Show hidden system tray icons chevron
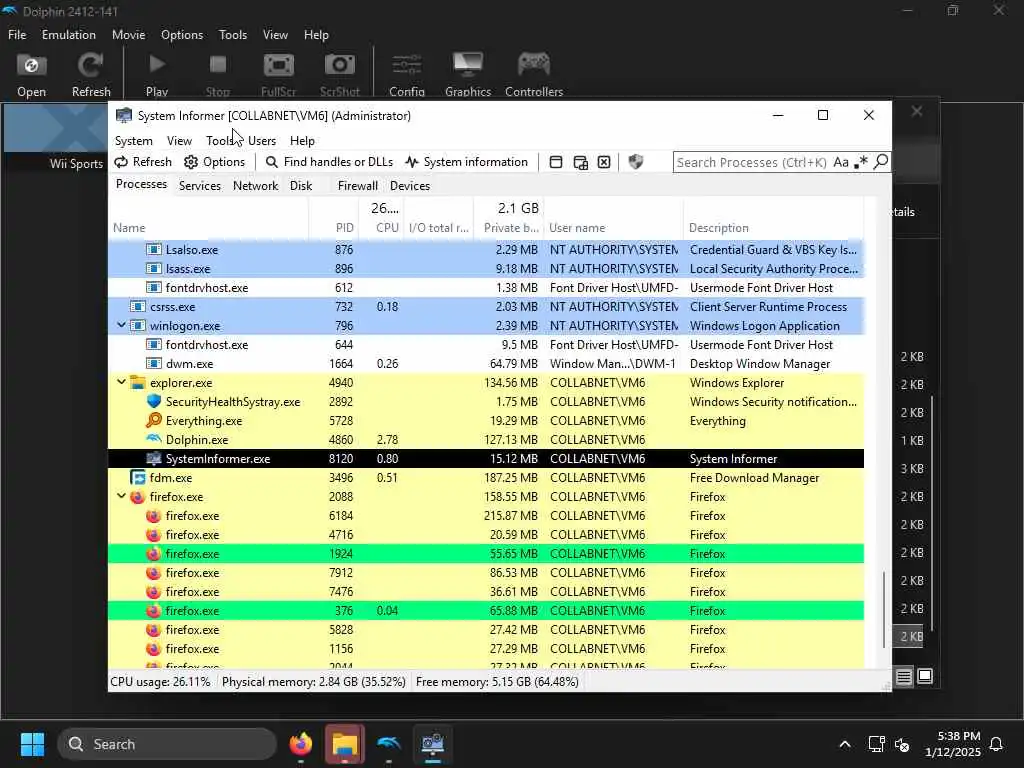Viewport: 1024px width, 768px height. coord(844,744)
